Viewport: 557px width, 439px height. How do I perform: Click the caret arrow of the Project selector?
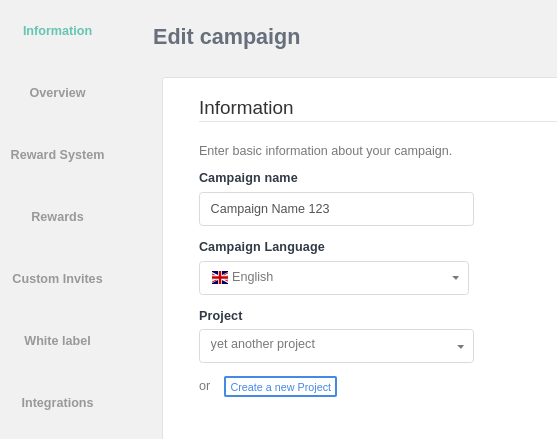[460, 347]
